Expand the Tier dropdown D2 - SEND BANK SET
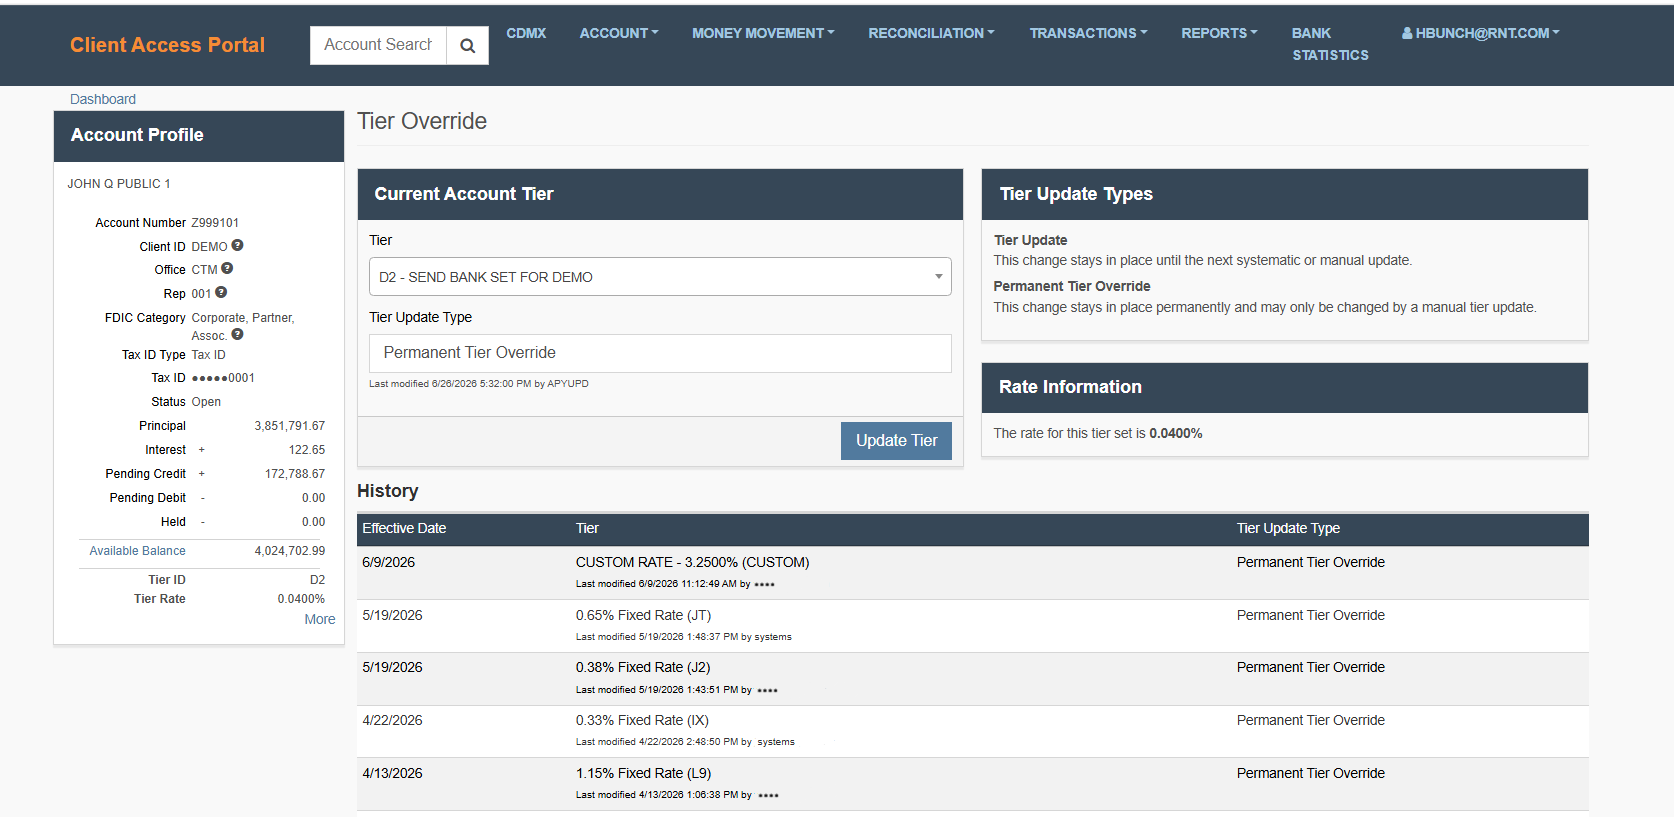1674x817 pixels. coord(660,277)
